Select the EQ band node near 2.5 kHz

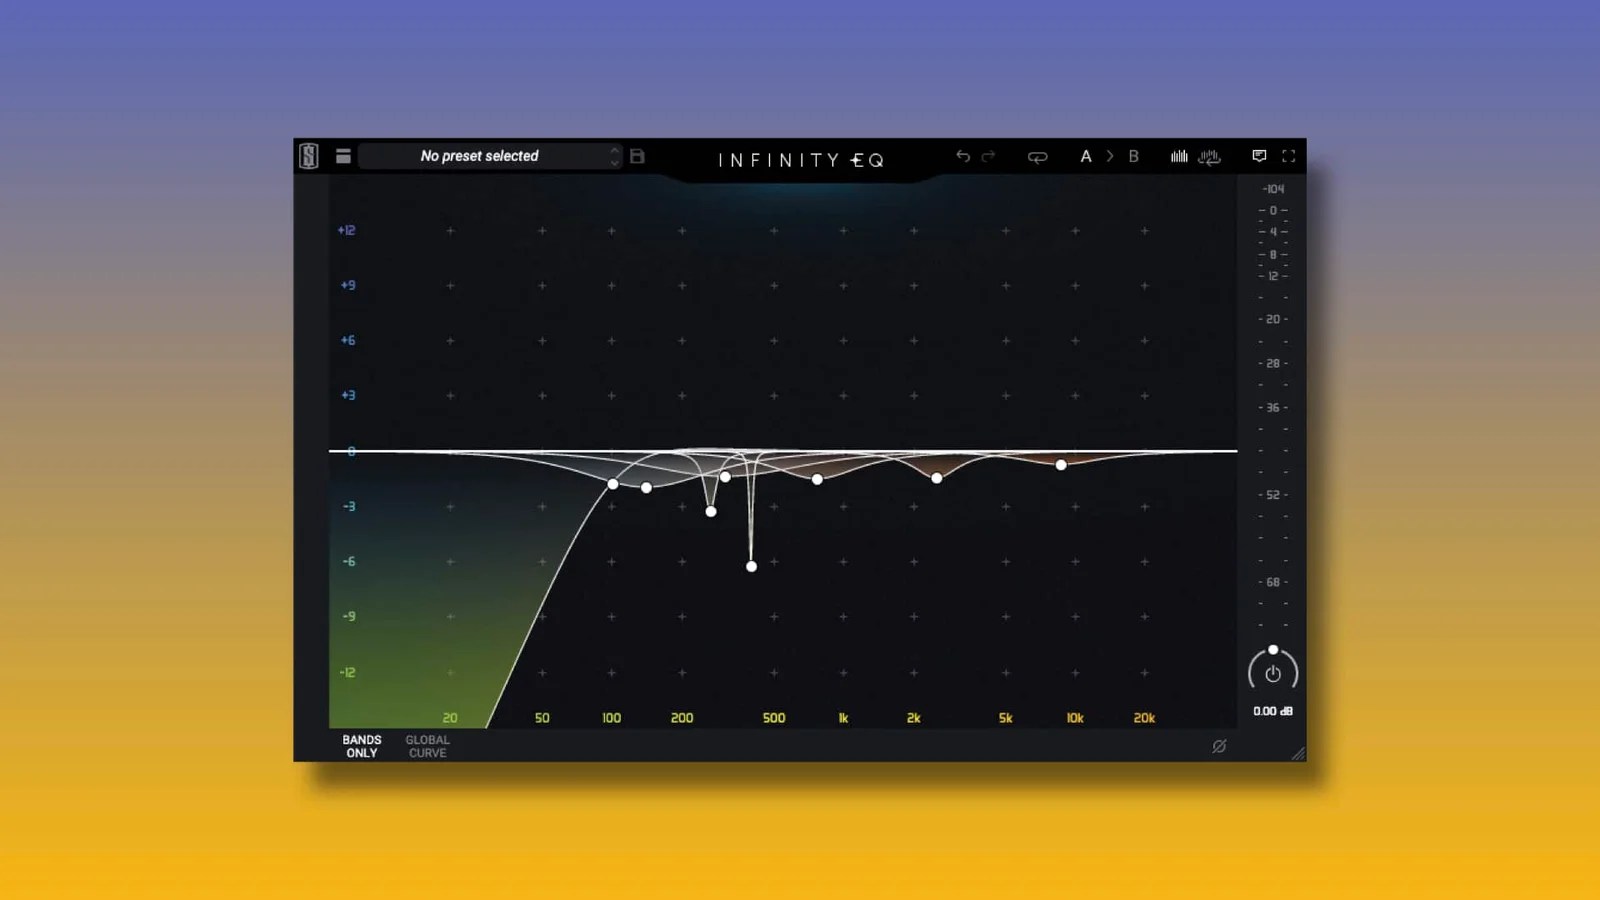coord(937,478)
